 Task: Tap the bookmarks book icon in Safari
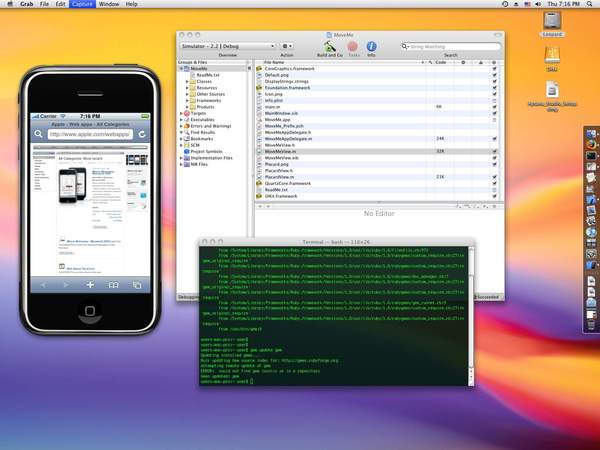point(113,285)
